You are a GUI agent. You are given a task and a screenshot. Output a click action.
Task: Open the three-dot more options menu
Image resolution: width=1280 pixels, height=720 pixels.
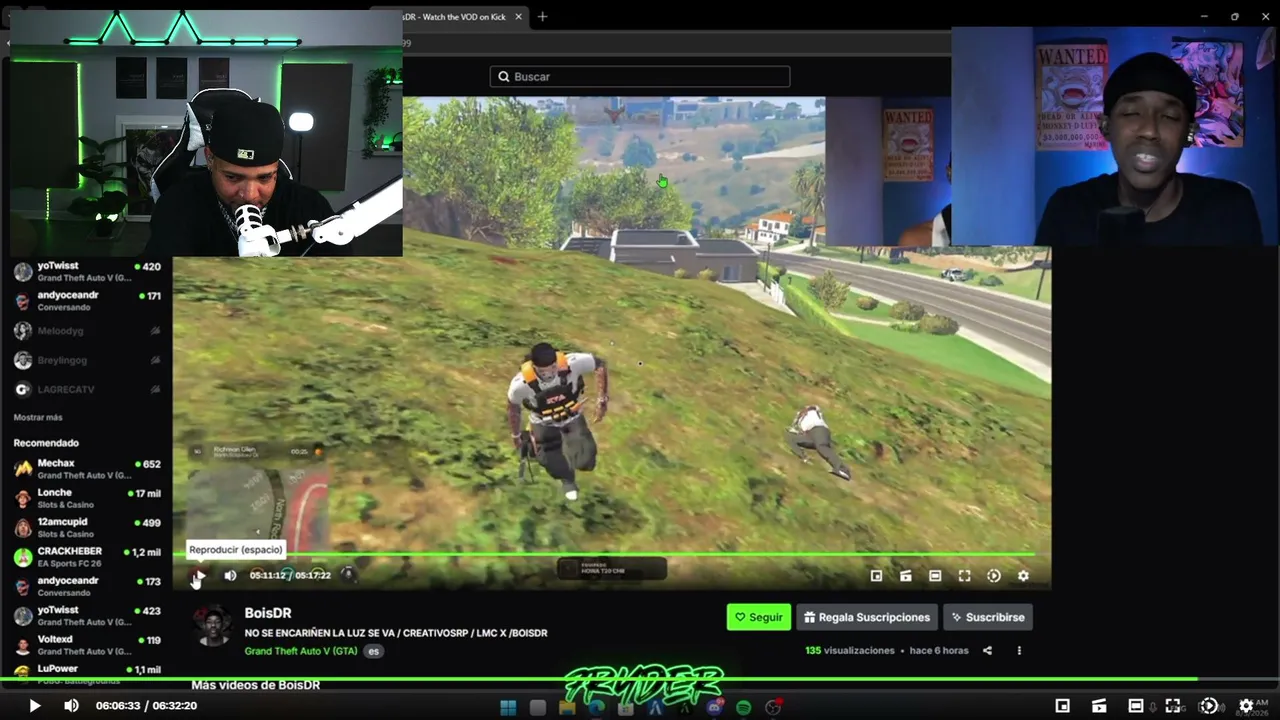pyautogui.click(x=1019, y=650)
